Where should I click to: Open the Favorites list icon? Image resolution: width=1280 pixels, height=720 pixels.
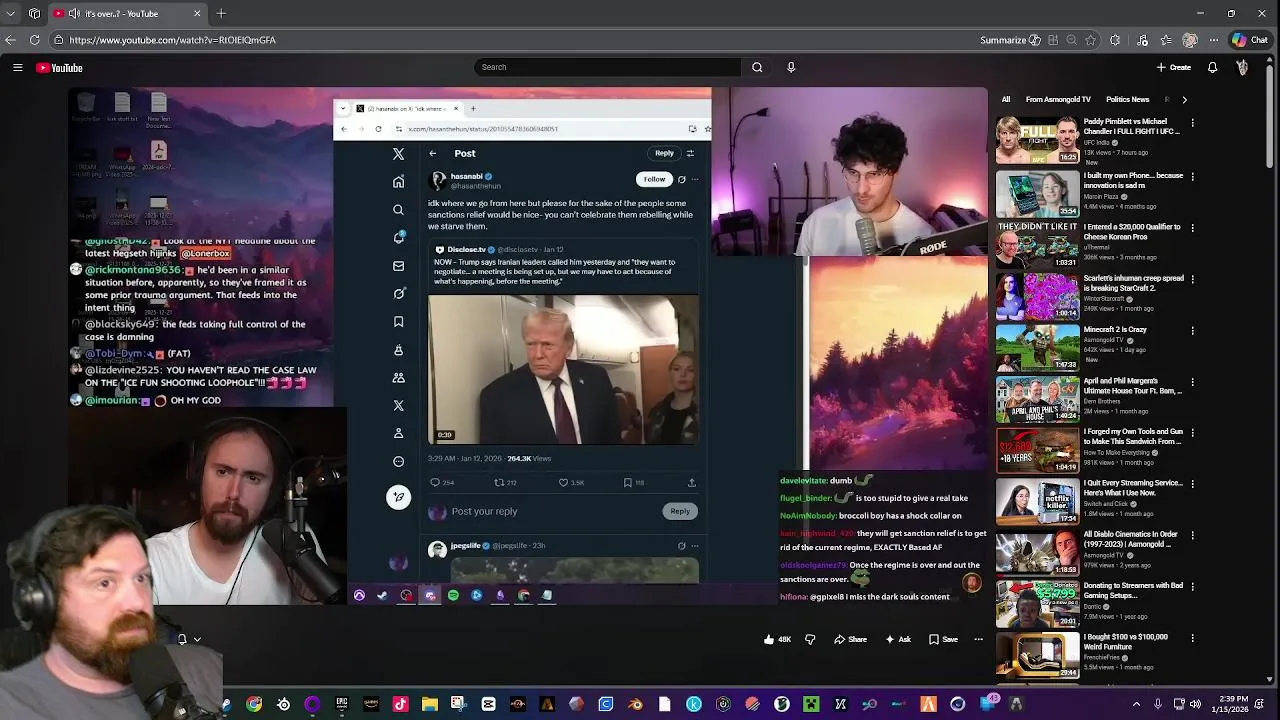coord(1164,40)
